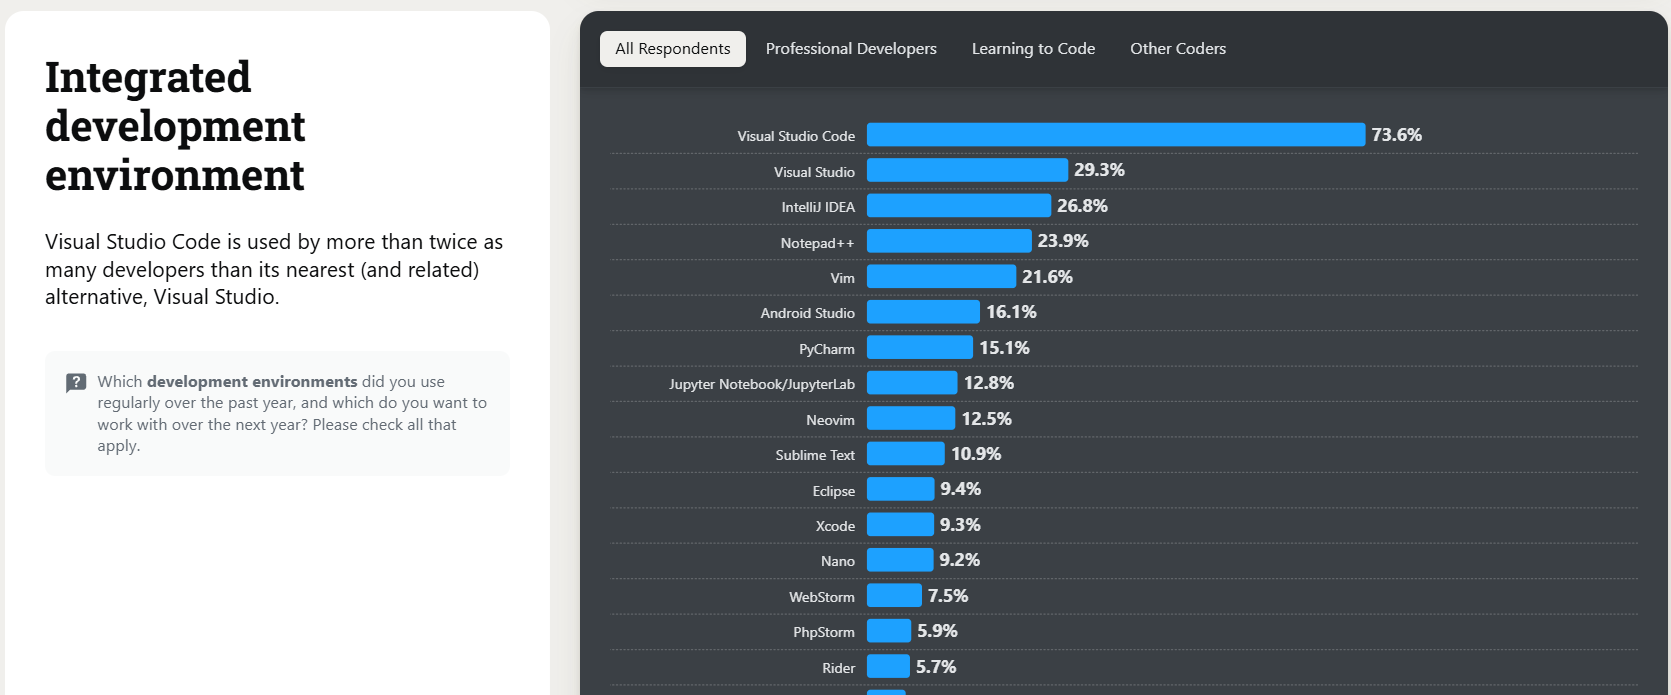Click the Rider 5.7% value label
This screenshot has height=695, width=1671.
coord(935,667)
